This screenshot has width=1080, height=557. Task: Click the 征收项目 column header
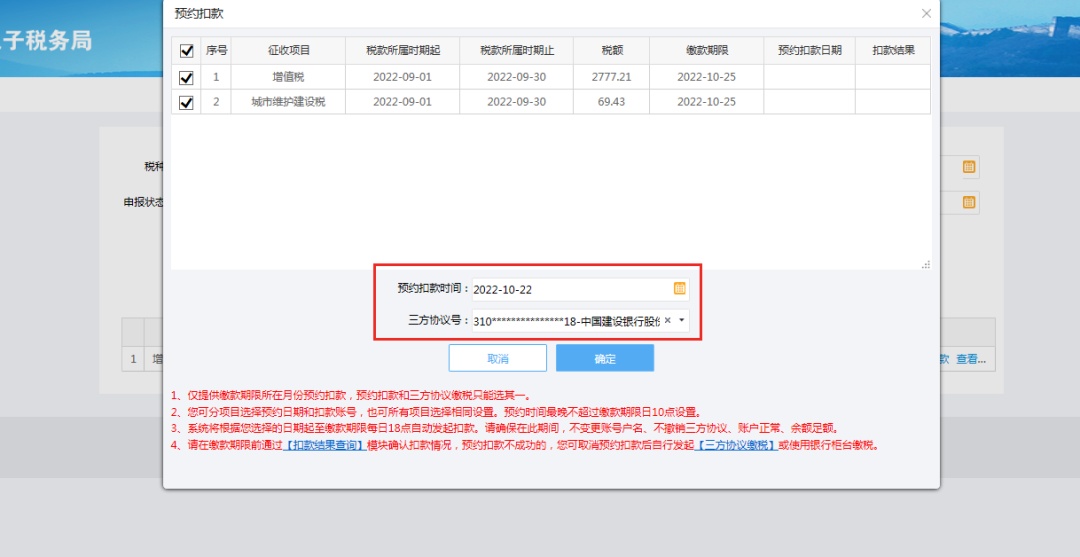(x=289, y=51)
